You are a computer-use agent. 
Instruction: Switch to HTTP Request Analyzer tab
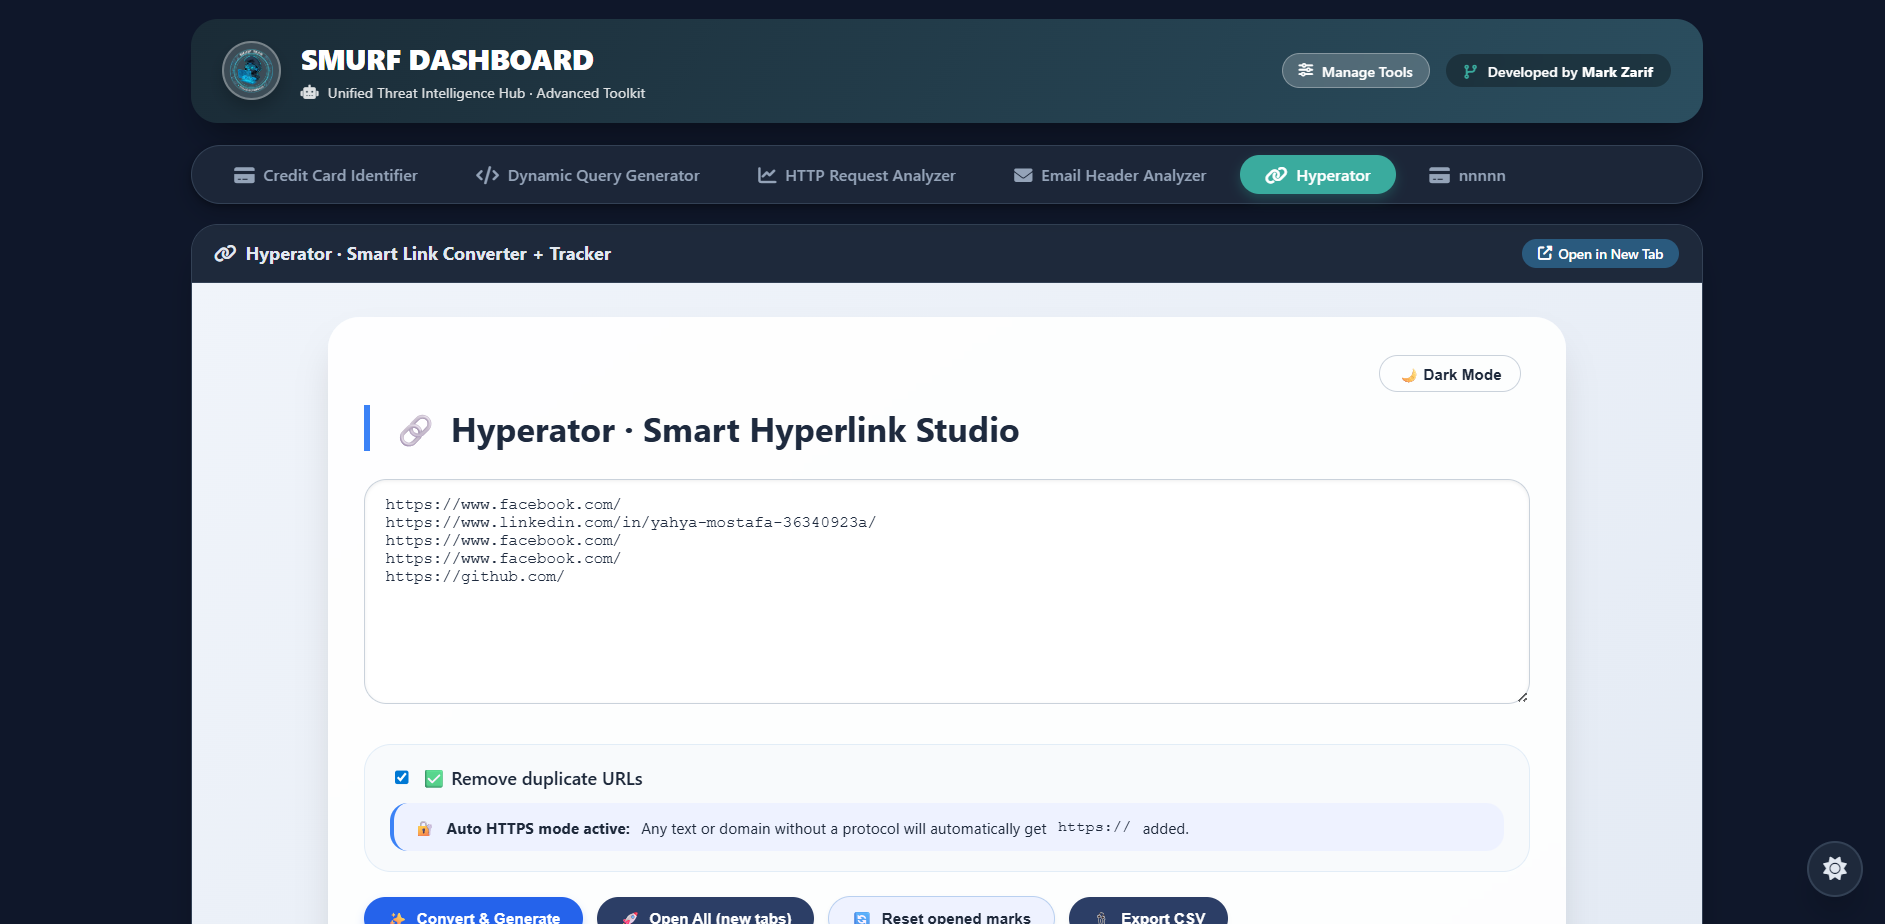click(857, 175)
